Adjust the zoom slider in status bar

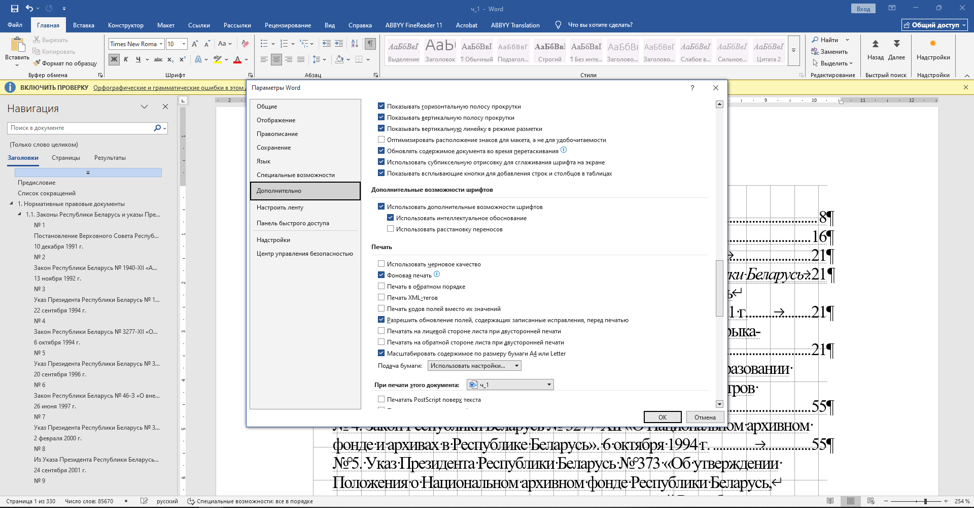point(925,501)
